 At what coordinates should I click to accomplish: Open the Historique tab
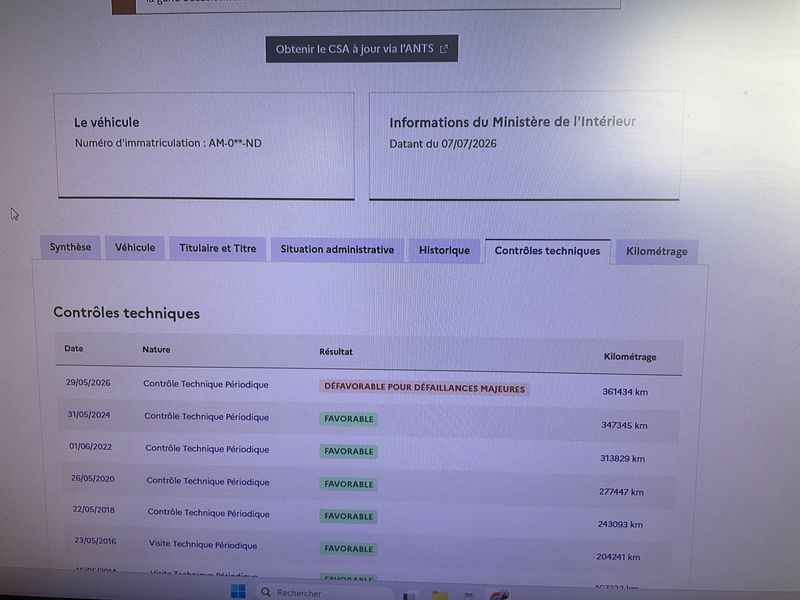(444, 251)
